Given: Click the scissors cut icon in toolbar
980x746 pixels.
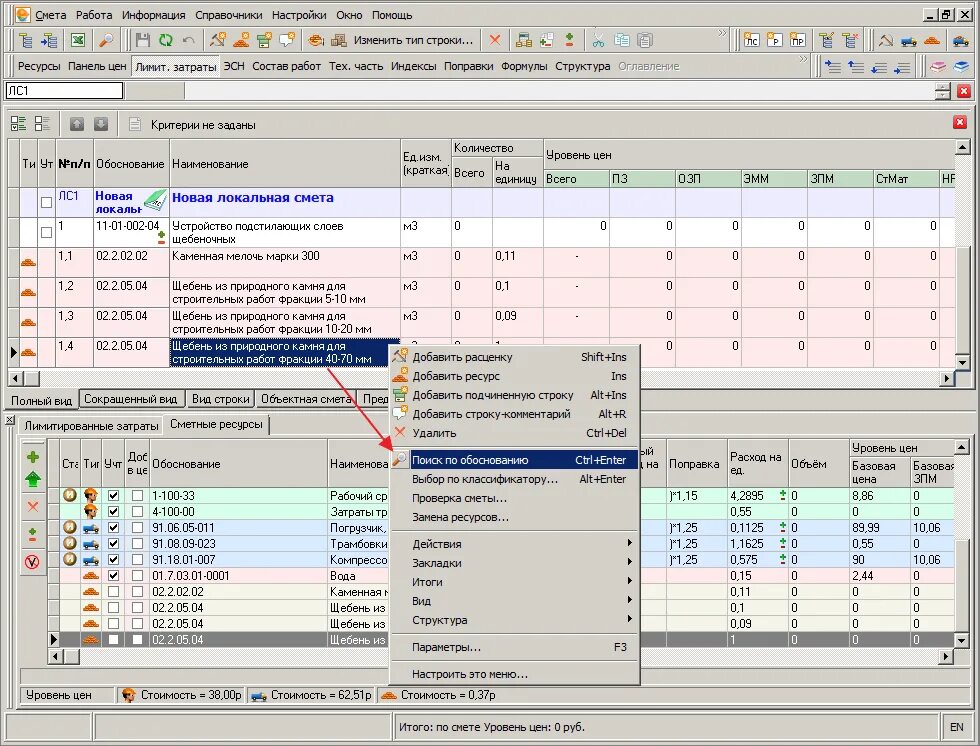Looking at the screenshot, I should pyautogui.click(x=598, y=41).
